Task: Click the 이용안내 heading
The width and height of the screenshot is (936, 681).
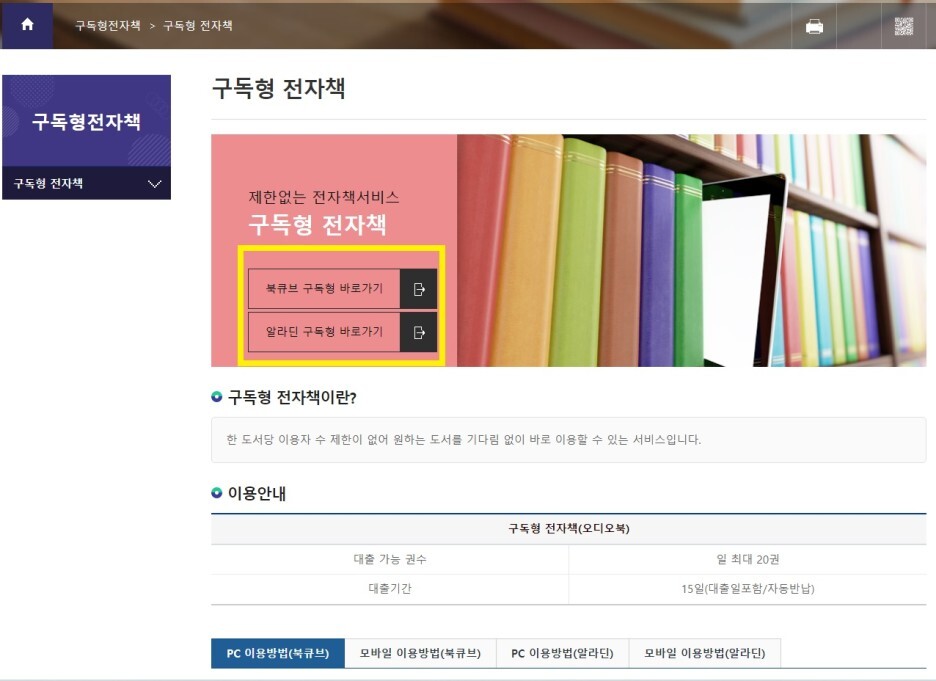Action: pyautogui.click(x=257, y=494)
